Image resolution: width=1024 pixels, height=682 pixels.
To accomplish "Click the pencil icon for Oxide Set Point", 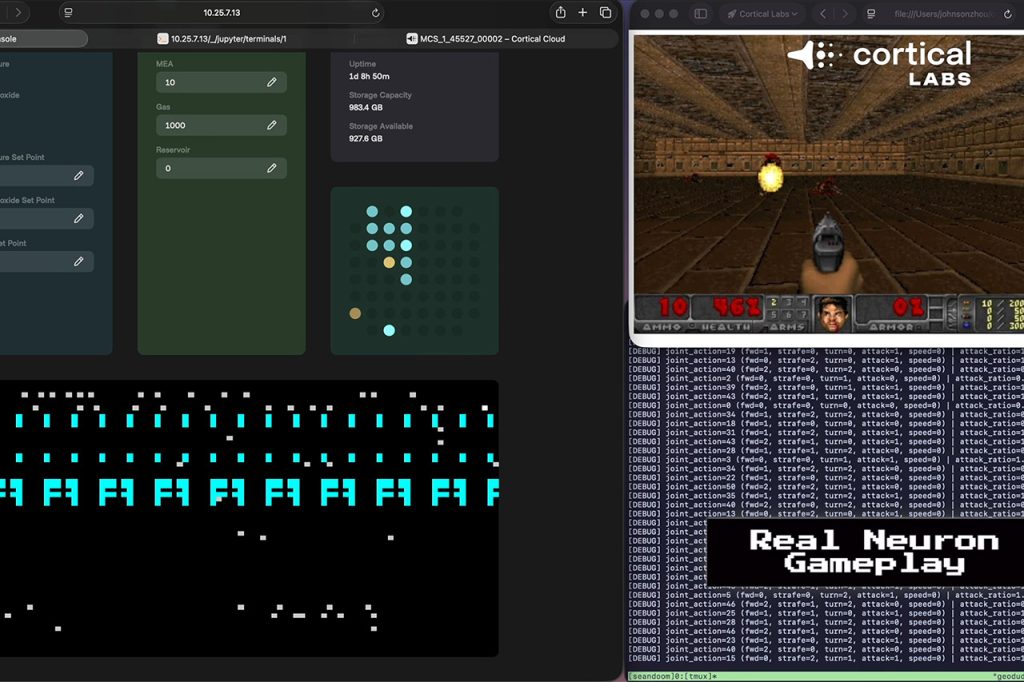I will coord(80,218).
